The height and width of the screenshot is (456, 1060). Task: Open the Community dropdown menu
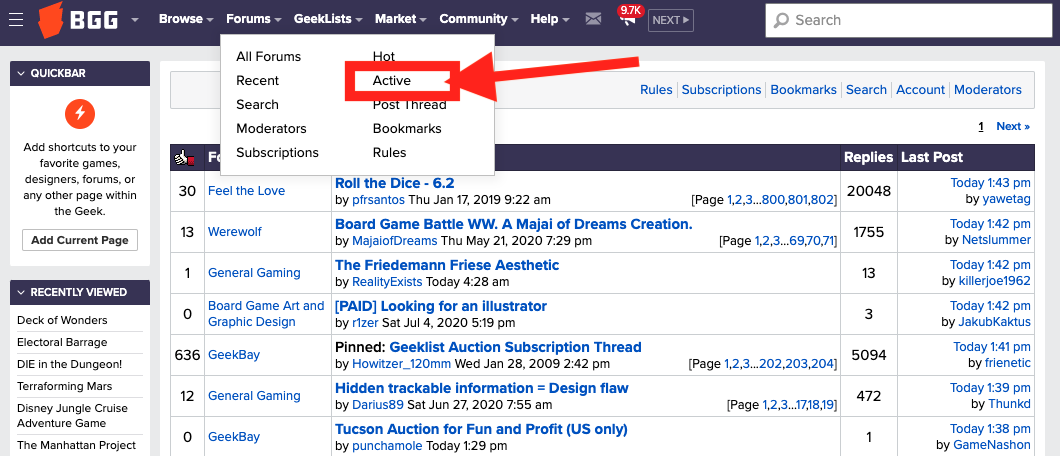point(479,20)
